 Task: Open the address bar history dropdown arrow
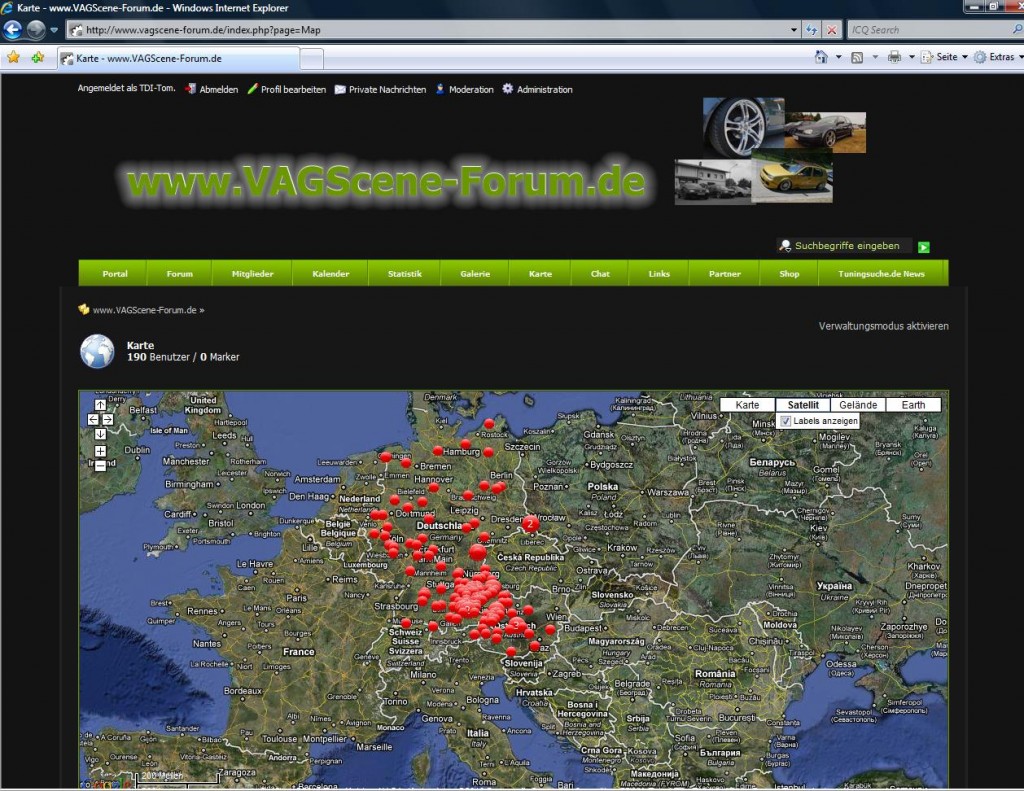click(x=794, y=30)
